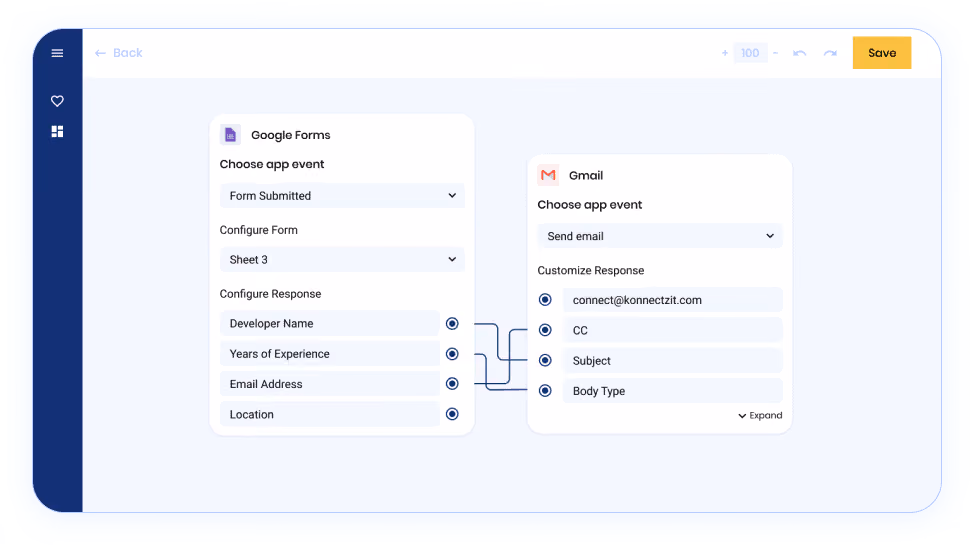Image resolution: width=974 pixels, height=549 pixels.
Task: Zoom out with the minus icon
Action: 775,53
